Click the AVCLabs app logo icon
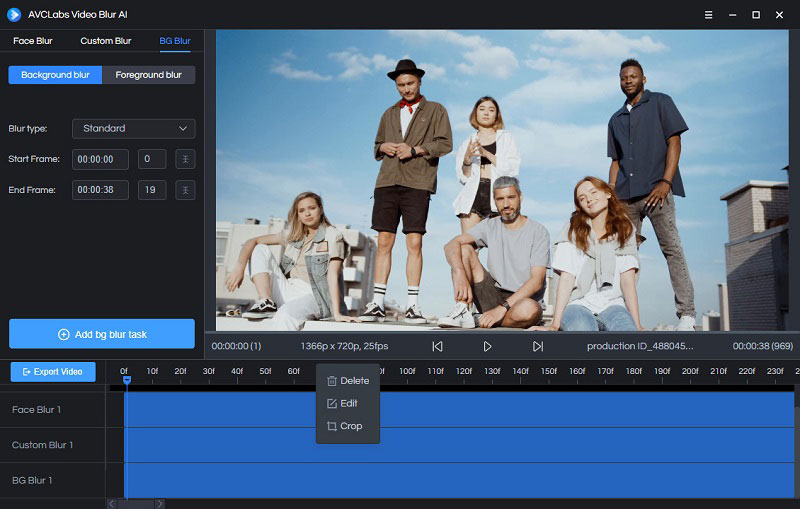Image resolution: width=800 pixels, height=509 pixels. pos(15,15)
